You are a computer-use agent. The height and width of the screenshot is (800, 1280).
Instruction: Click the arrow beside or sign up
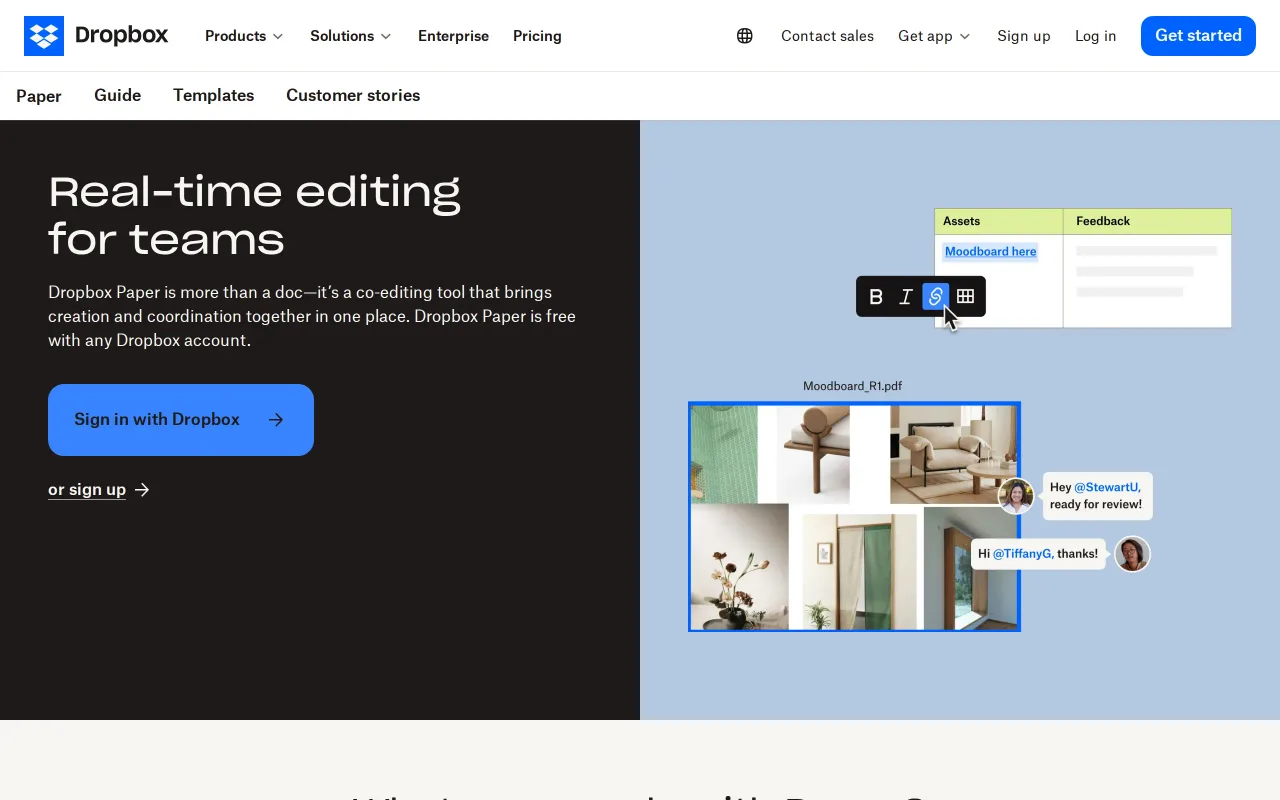point(142,490)
